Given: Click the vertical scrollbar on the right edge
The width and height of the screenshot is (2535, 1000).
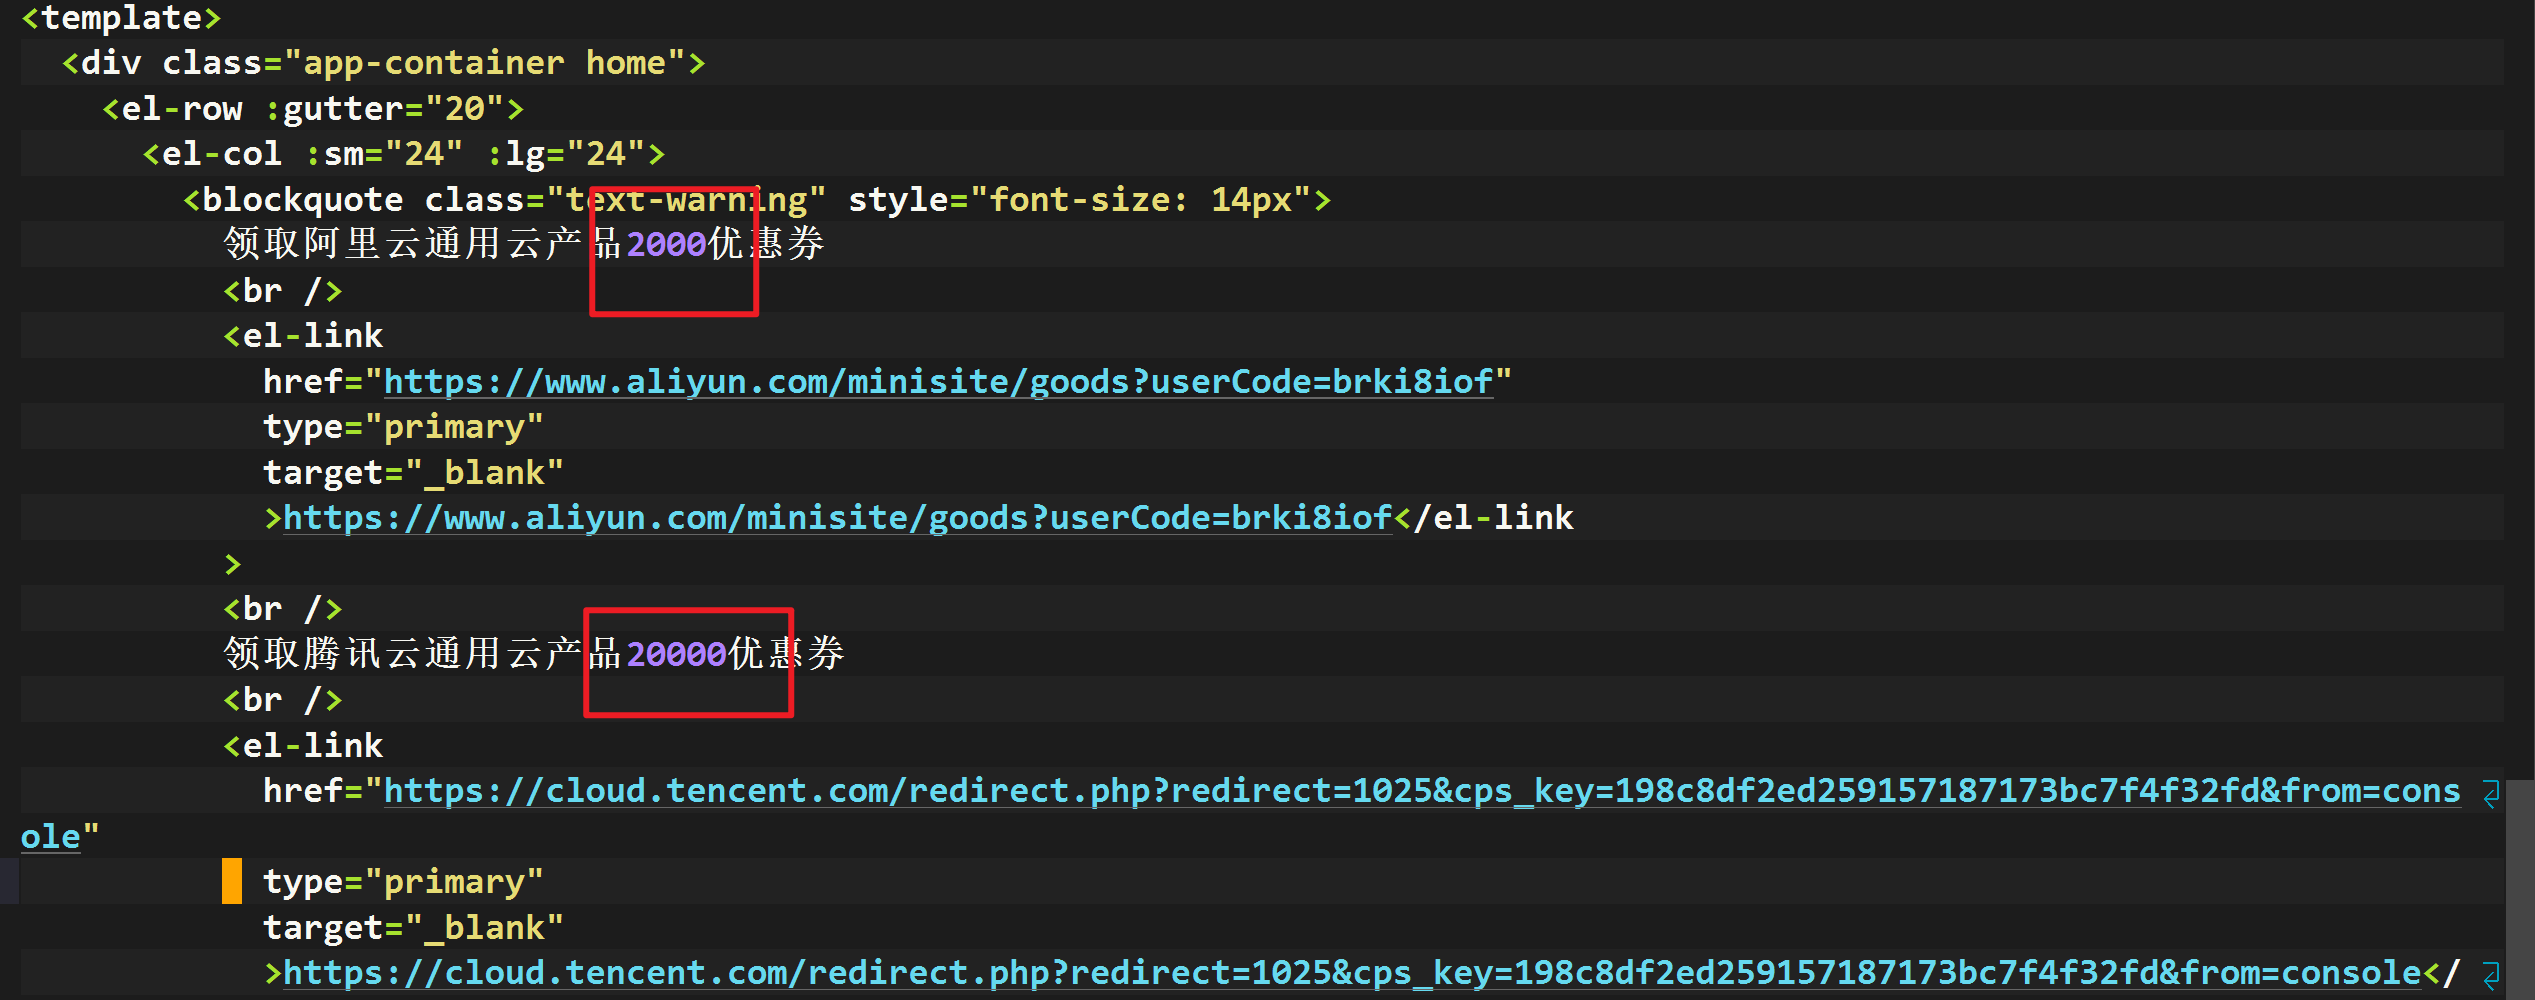Looking at the screenshot, I should click(2520, 890).
